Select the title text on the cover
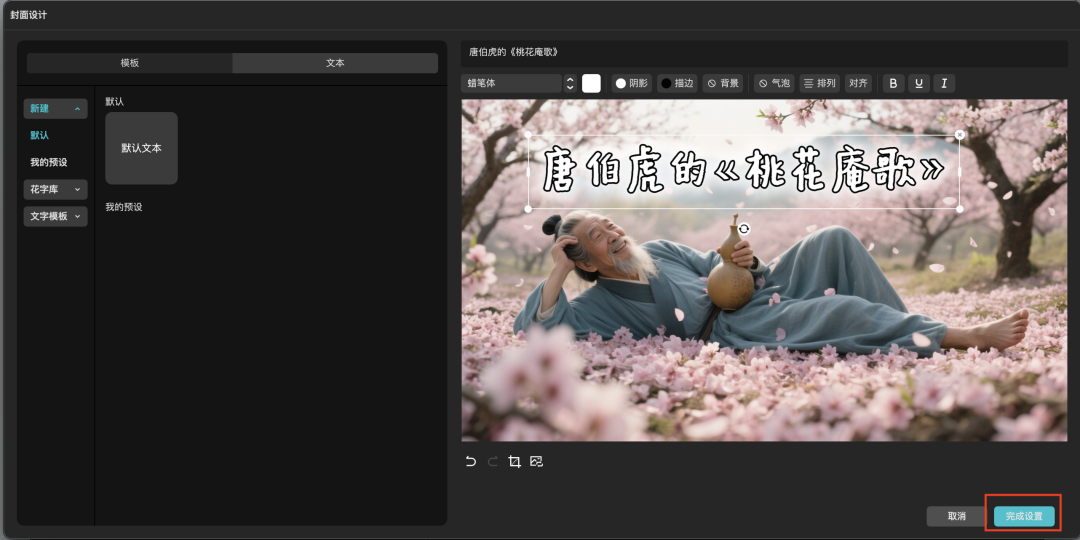Image resolution: width=1080 pixels, height=540 pixels. (x=744, y=172)
